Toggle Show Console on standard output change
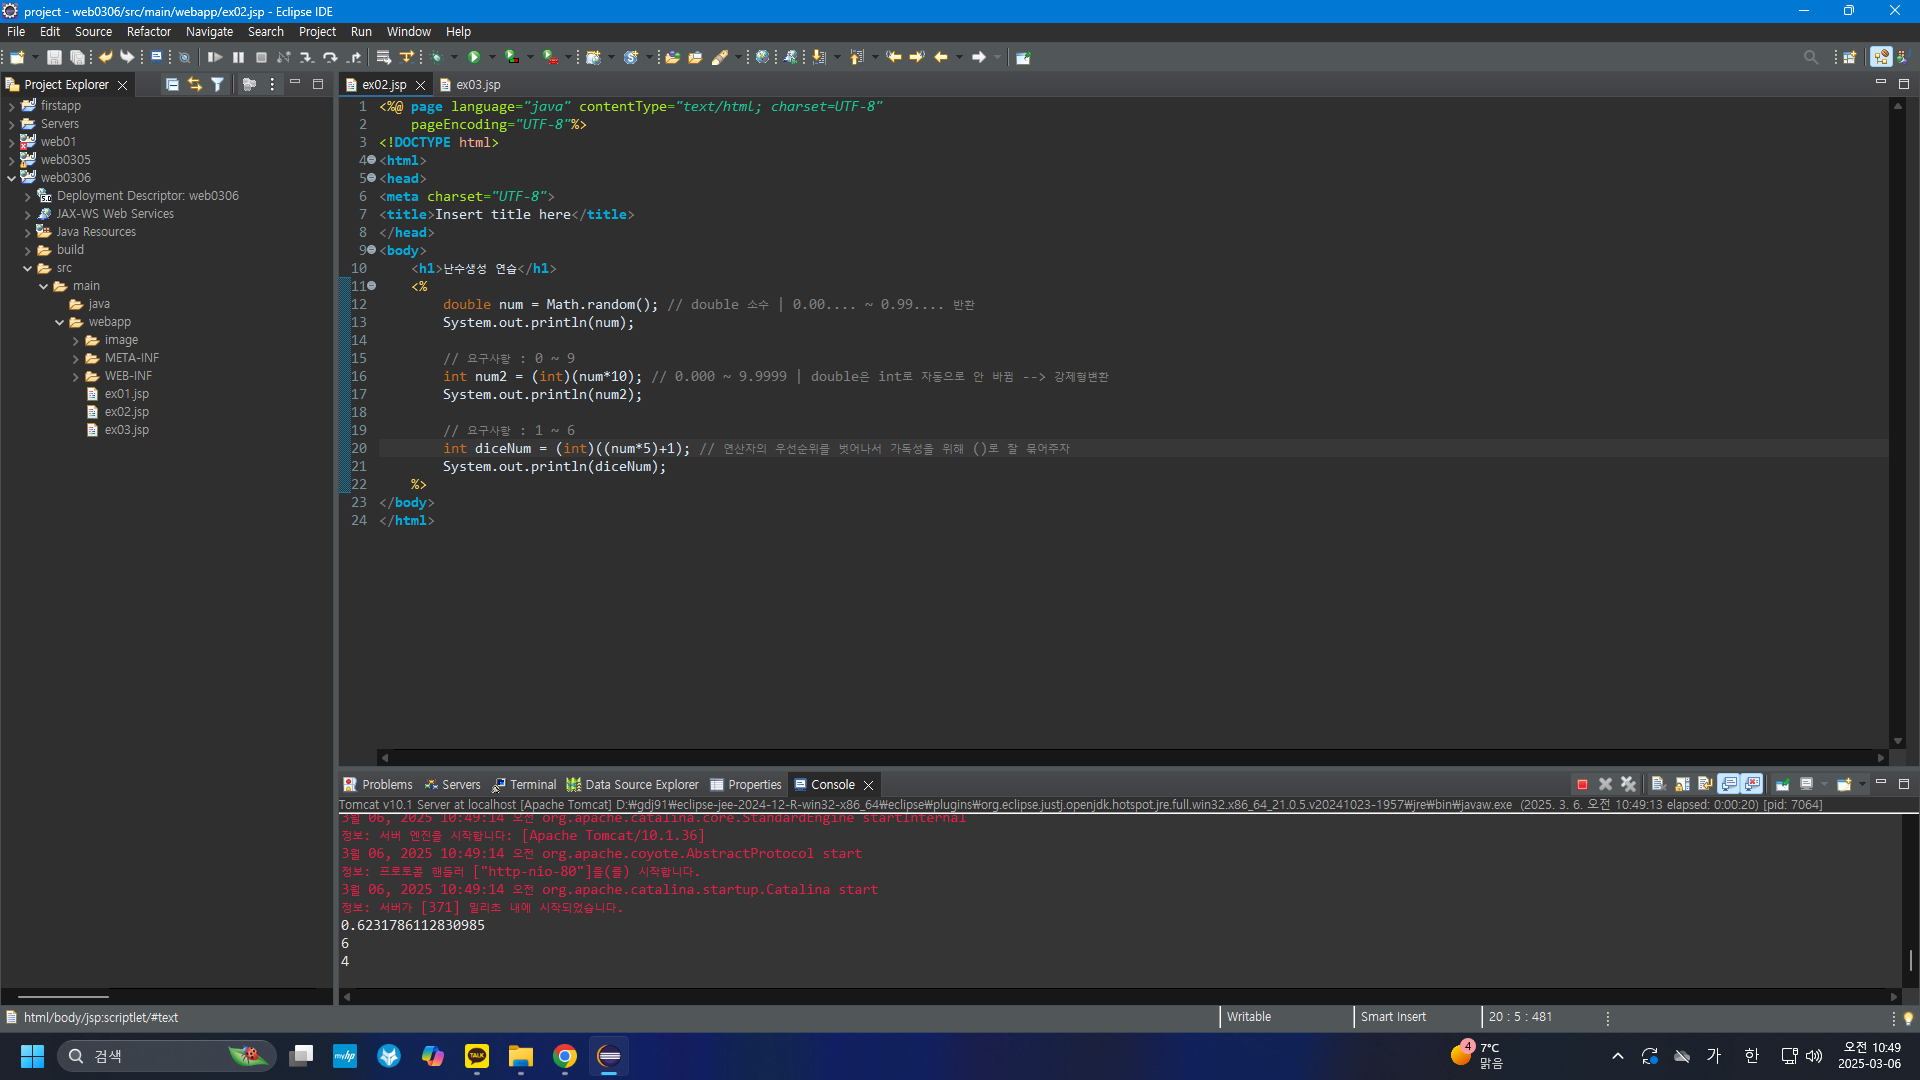Screen dimensions: 1920x1080 (x=1729, y=785)
